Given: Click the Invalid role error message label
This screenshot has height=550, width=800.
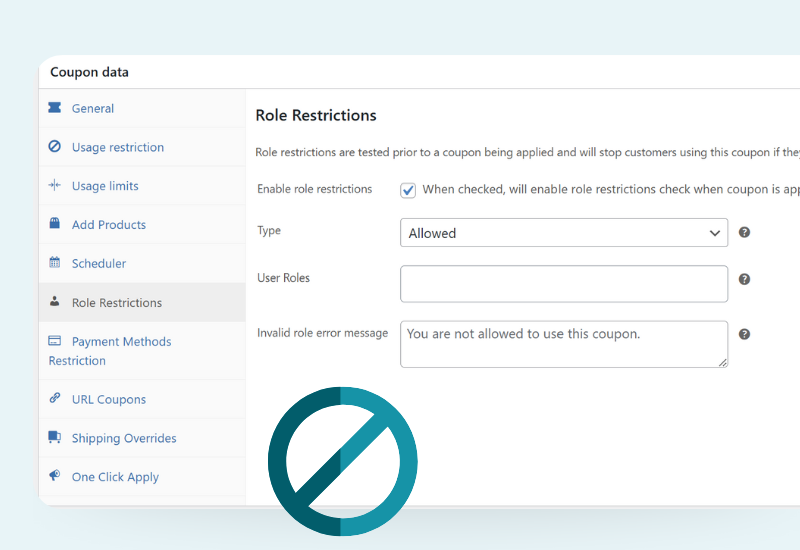Looking at the screenshot, I should point(322,333).
